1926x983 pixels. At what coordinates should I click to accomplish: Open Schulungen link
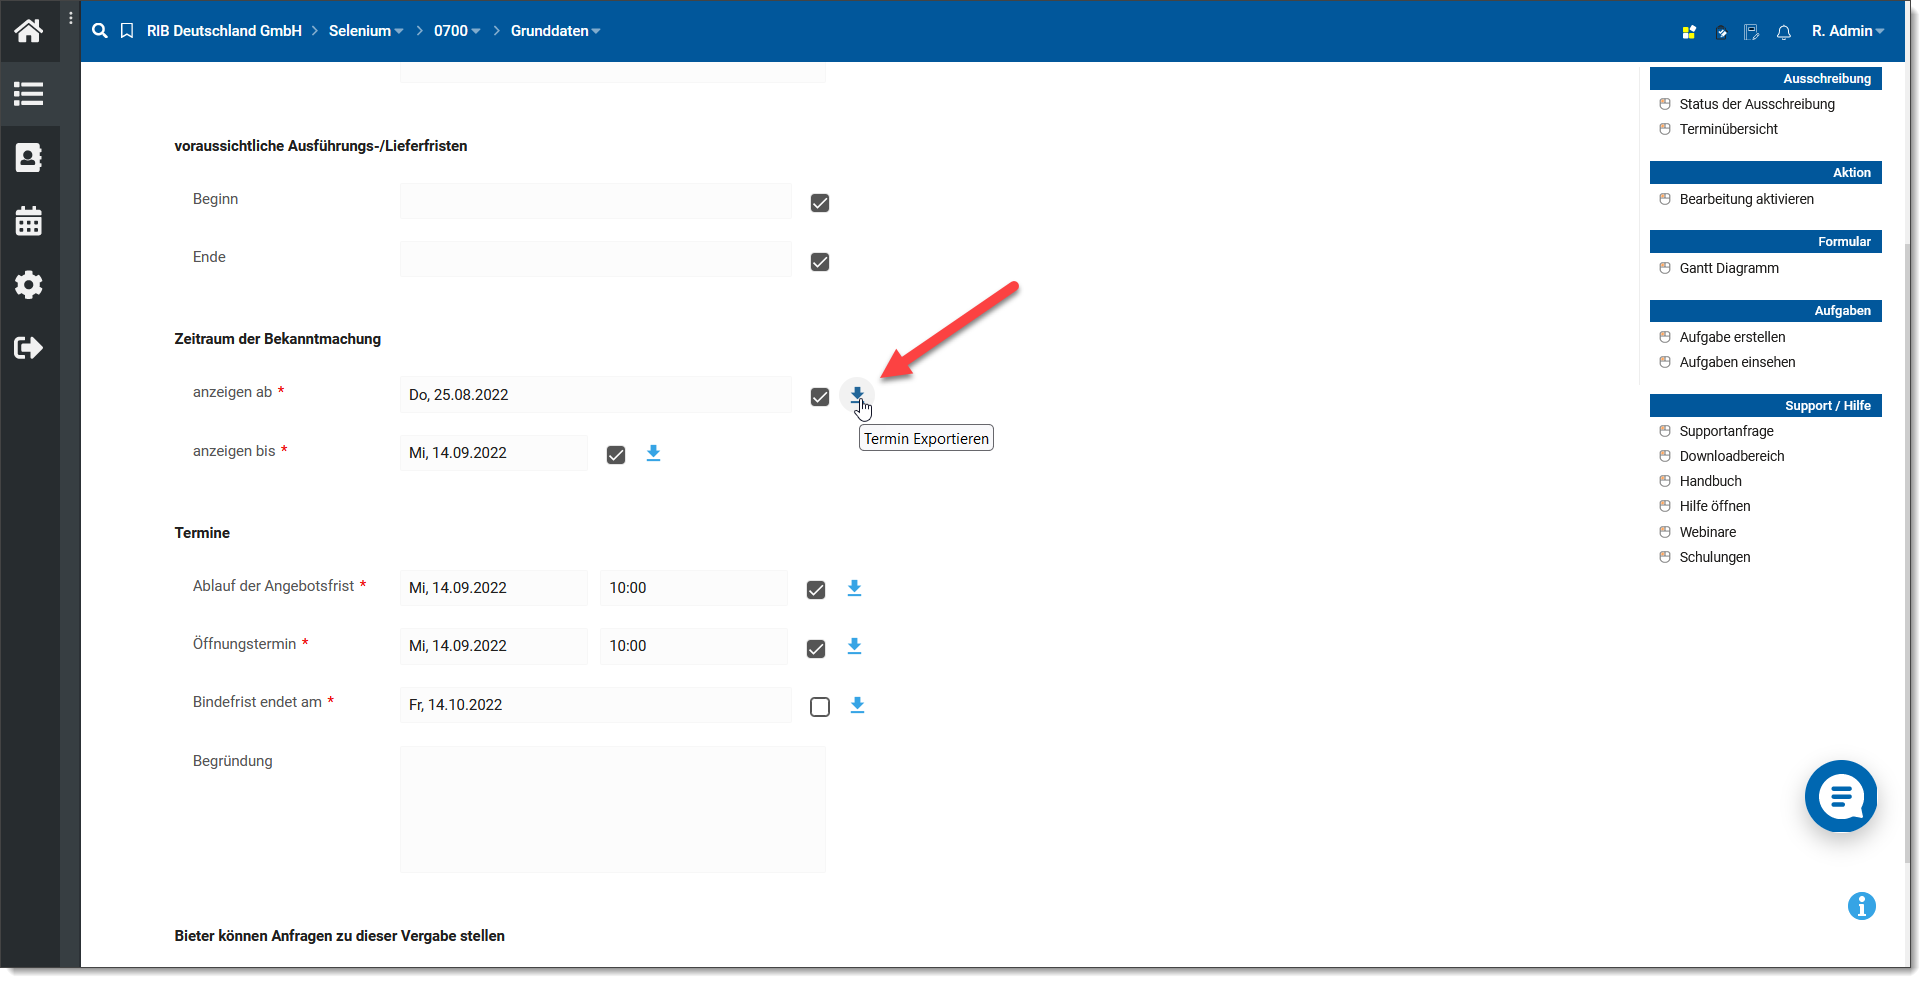[1714, 557]
